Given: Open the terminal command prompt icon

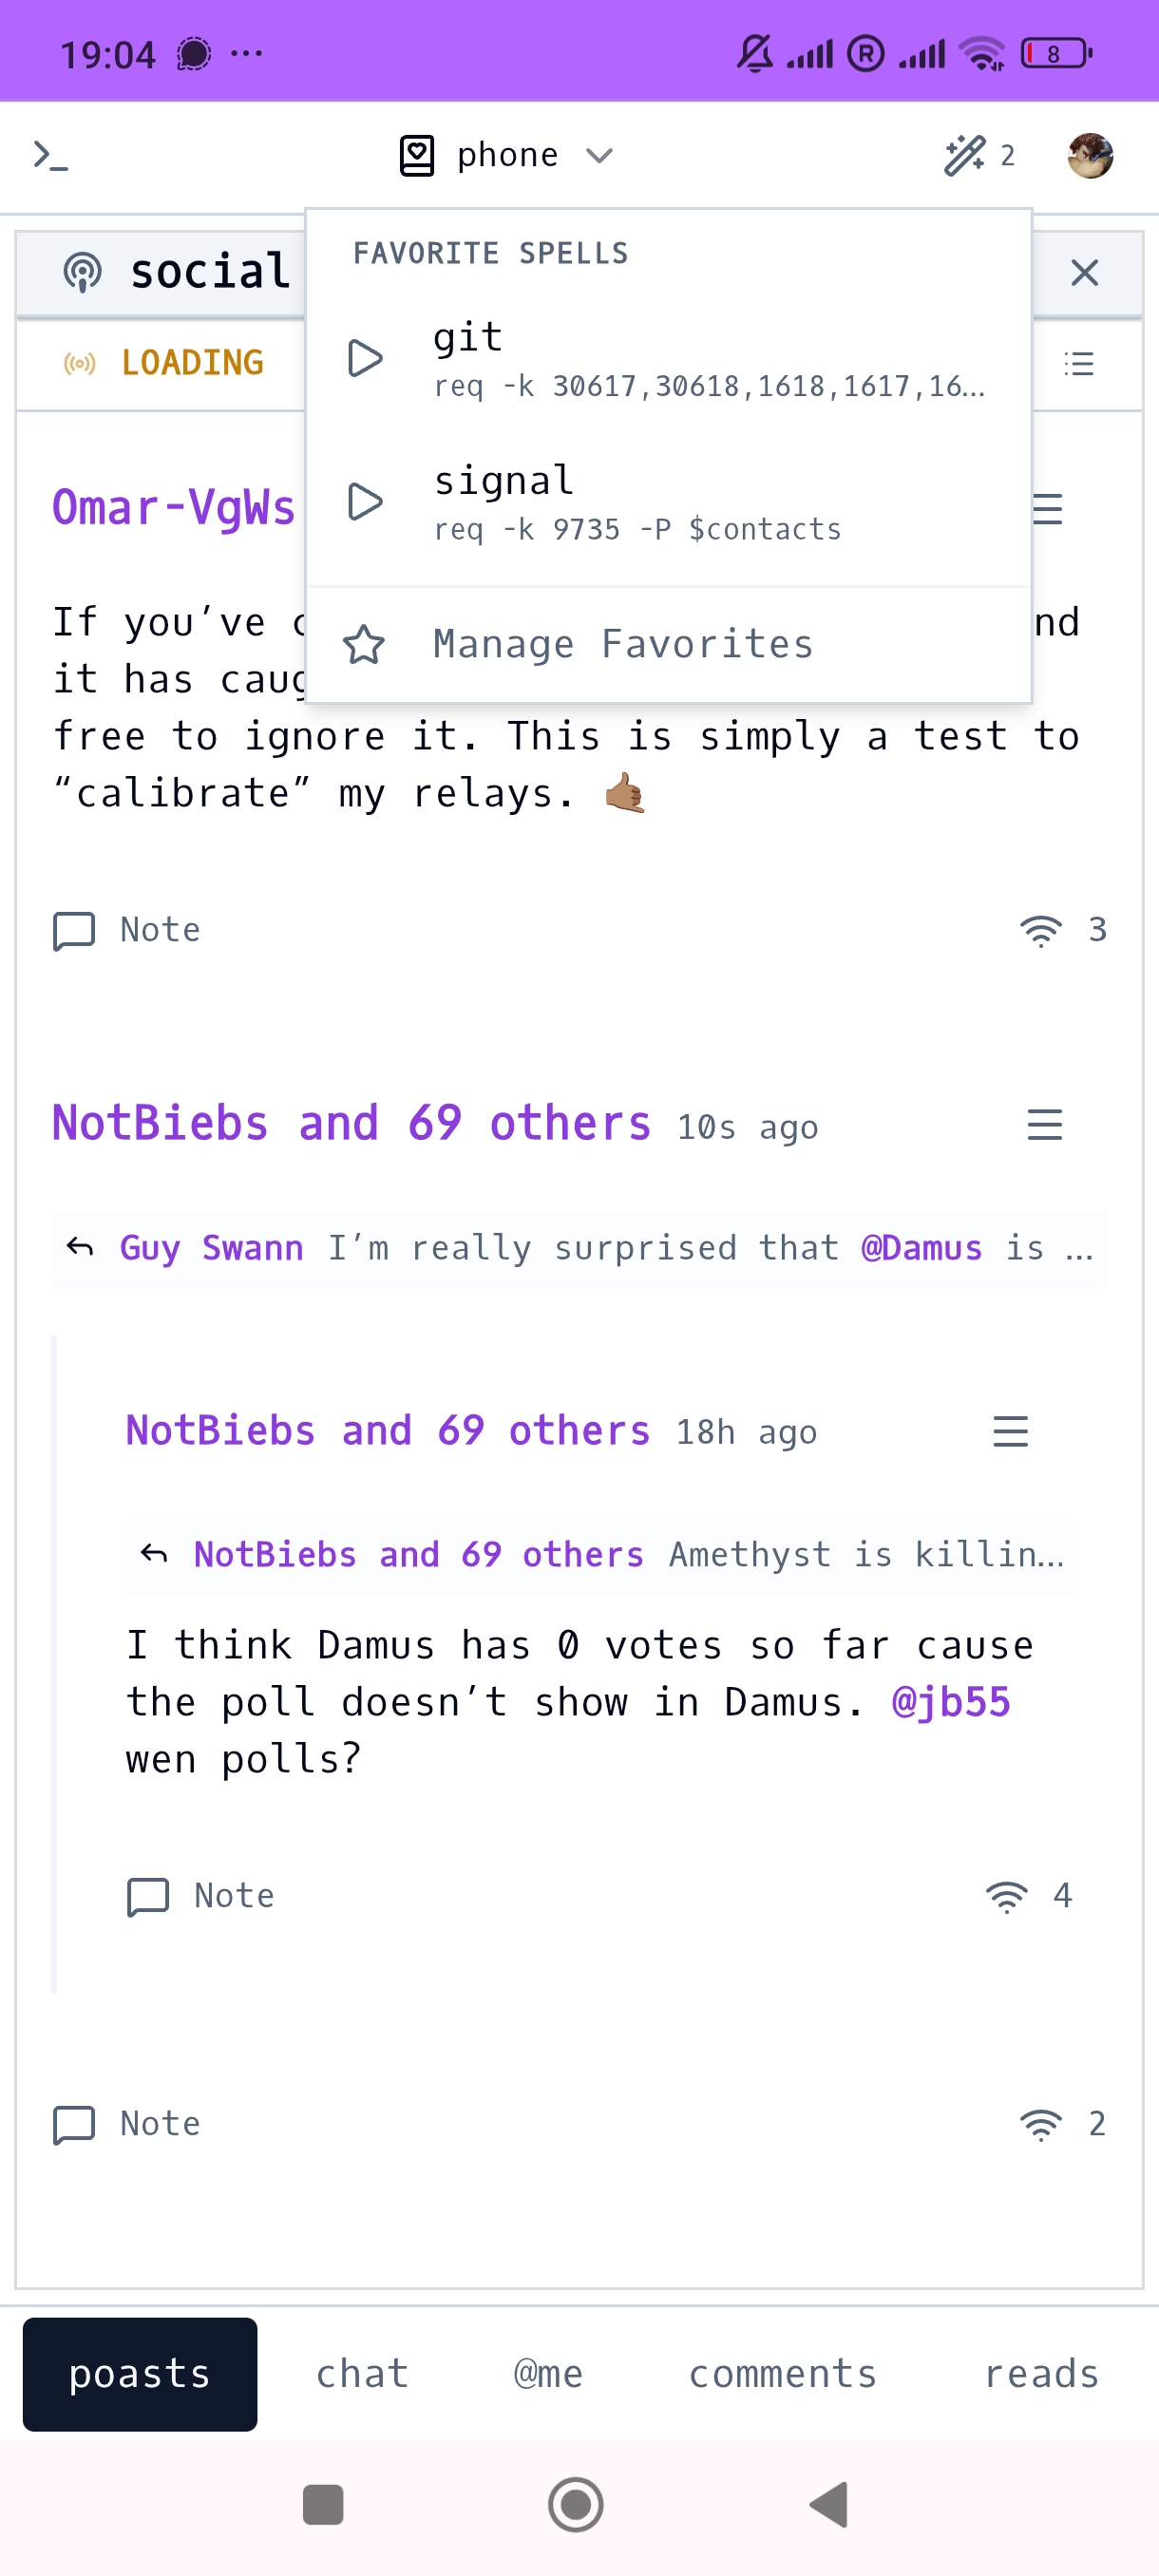Looking at the screenshot, I should (50, 156).
